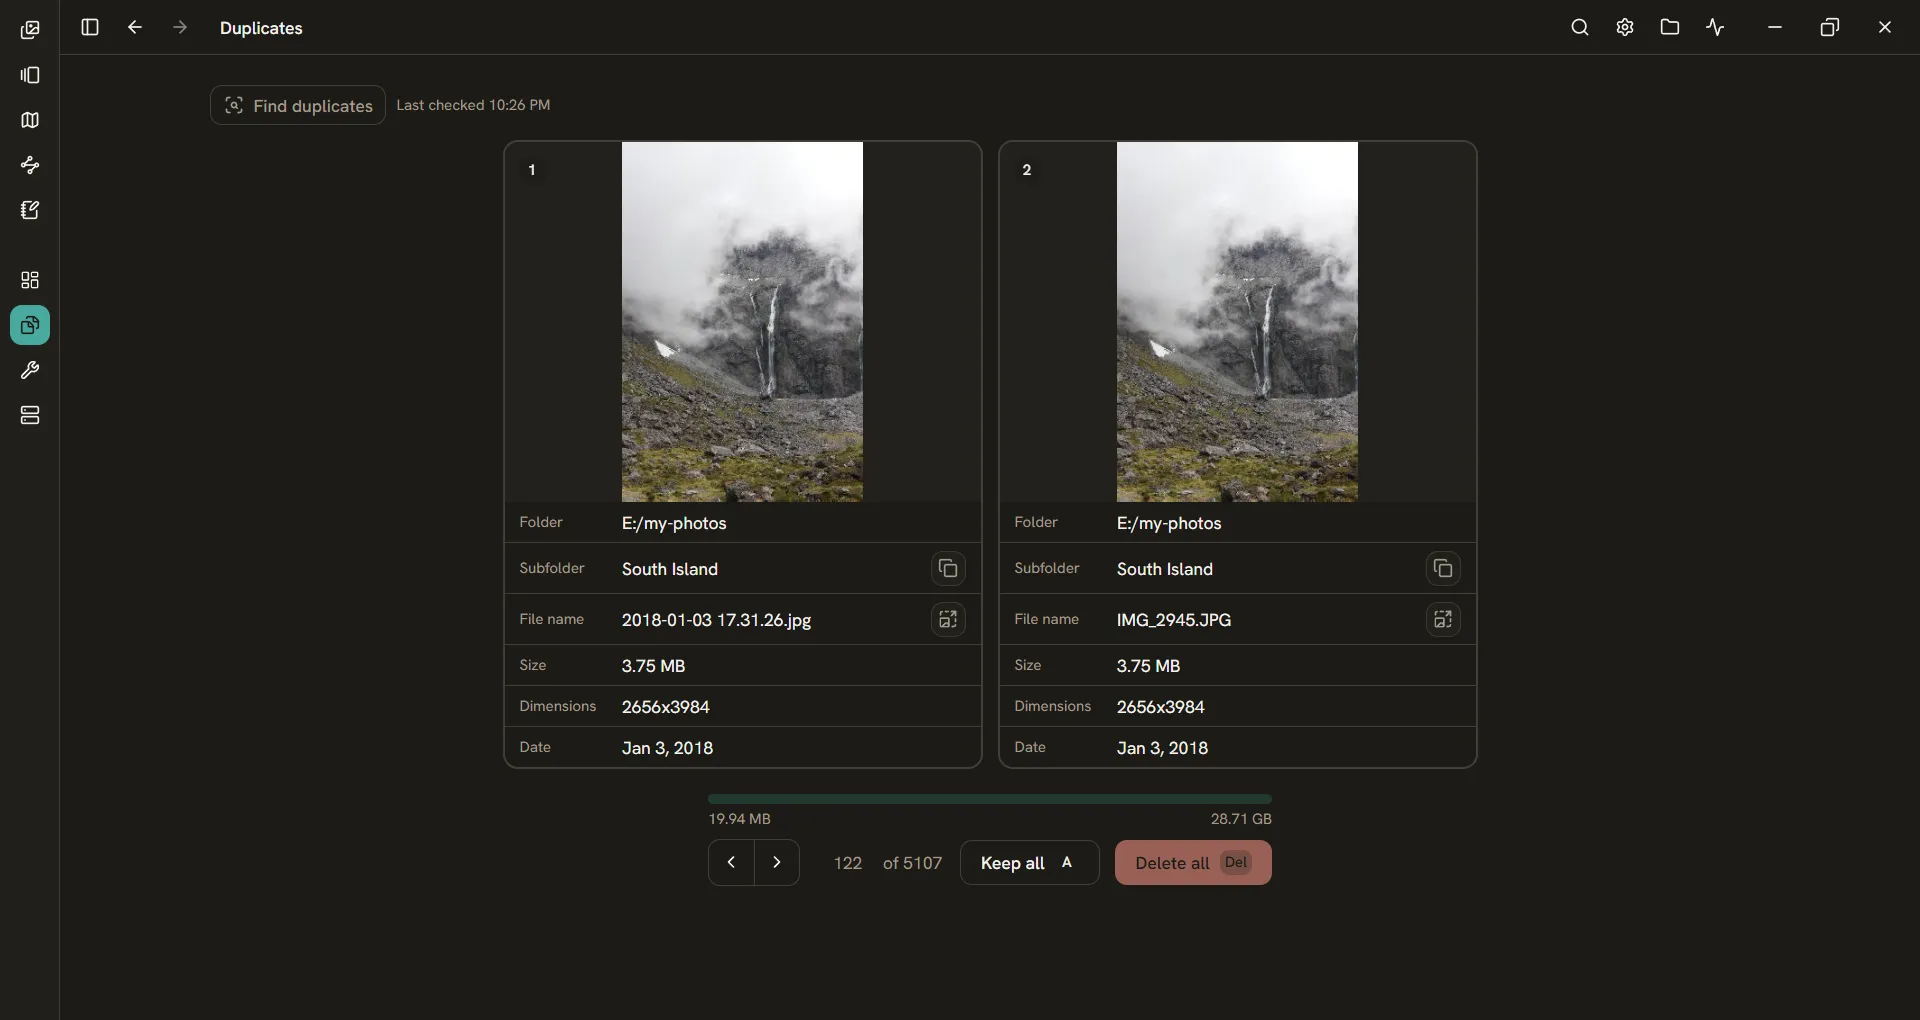Go back with the left arrow
The height and width of the screenshot is (1020, 1920).
(x=135, y=27)
